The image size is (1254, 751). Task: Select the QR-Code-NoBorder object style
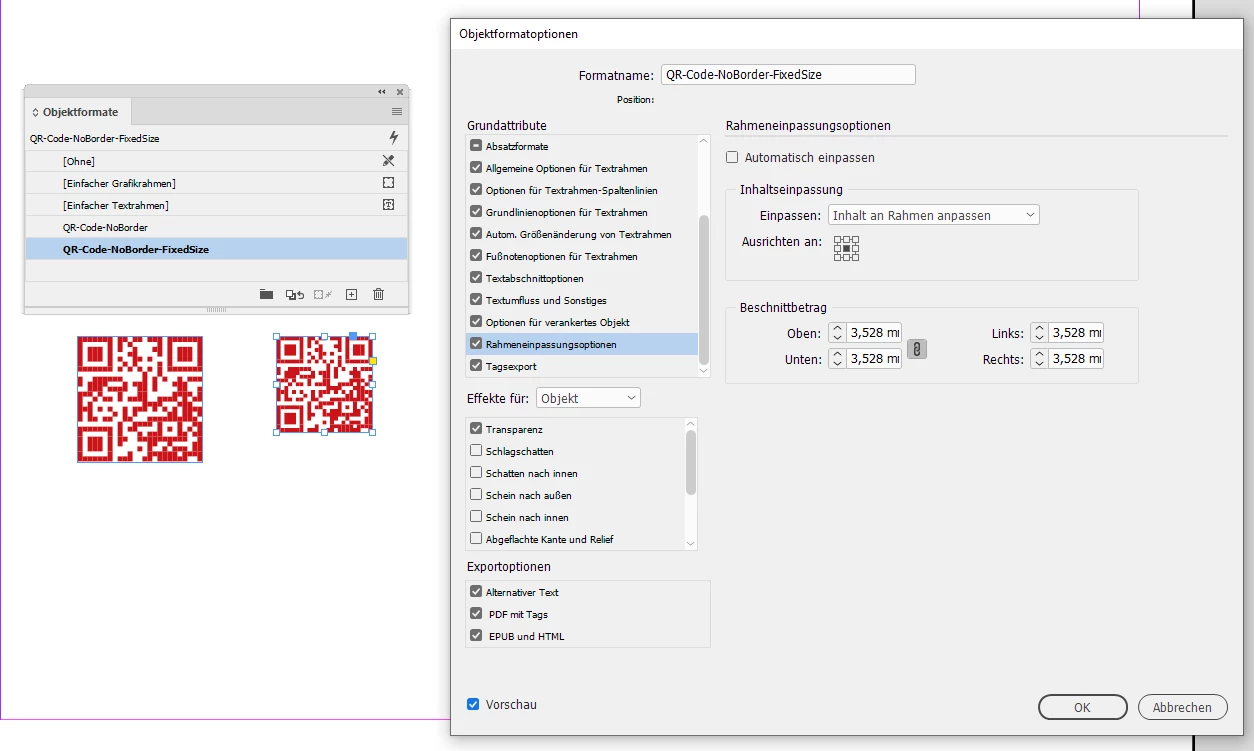[x=216, y=227]
